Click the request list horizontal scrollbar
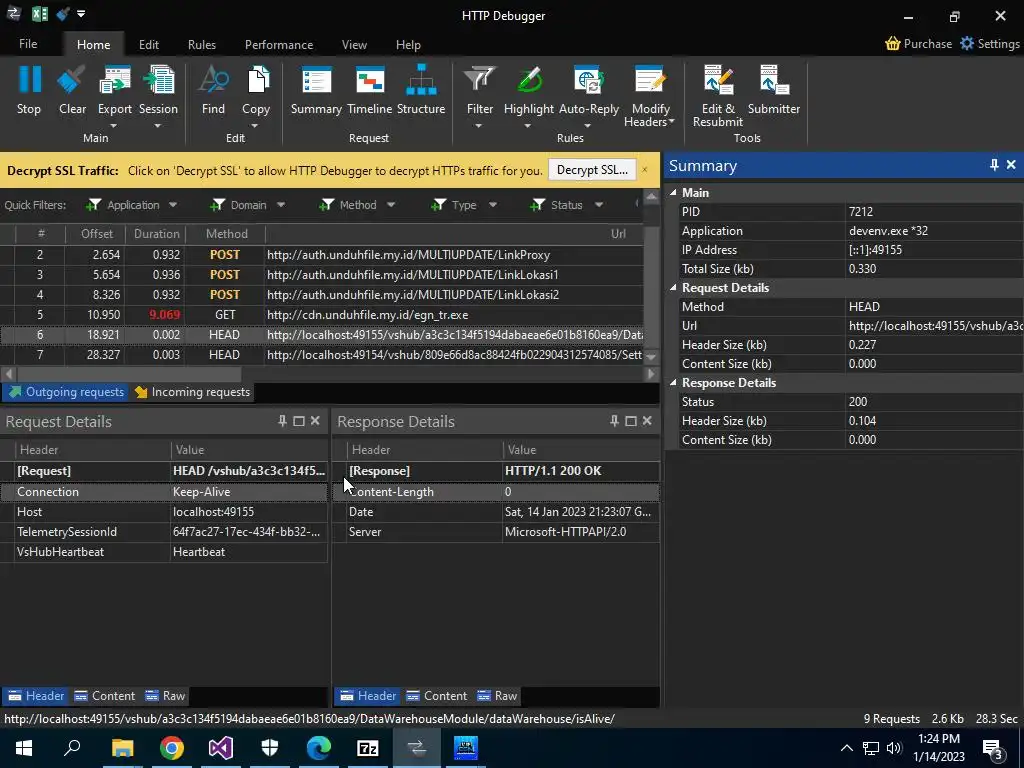 click(x=129, y=374)
